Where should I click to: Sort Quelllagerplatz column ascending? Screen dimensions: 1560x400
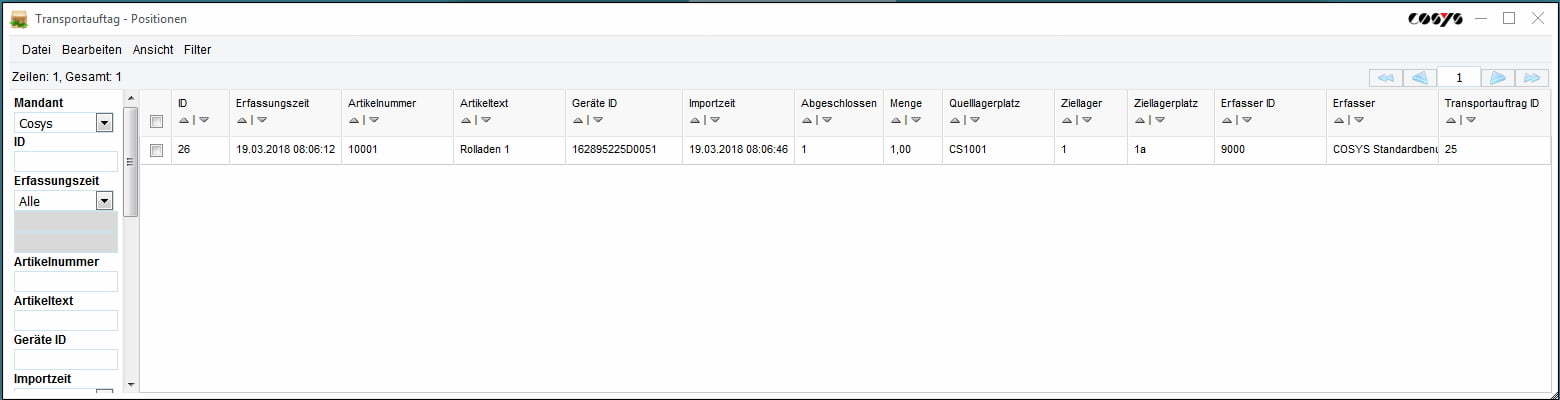pyautogui.click(x=955, y=120)
